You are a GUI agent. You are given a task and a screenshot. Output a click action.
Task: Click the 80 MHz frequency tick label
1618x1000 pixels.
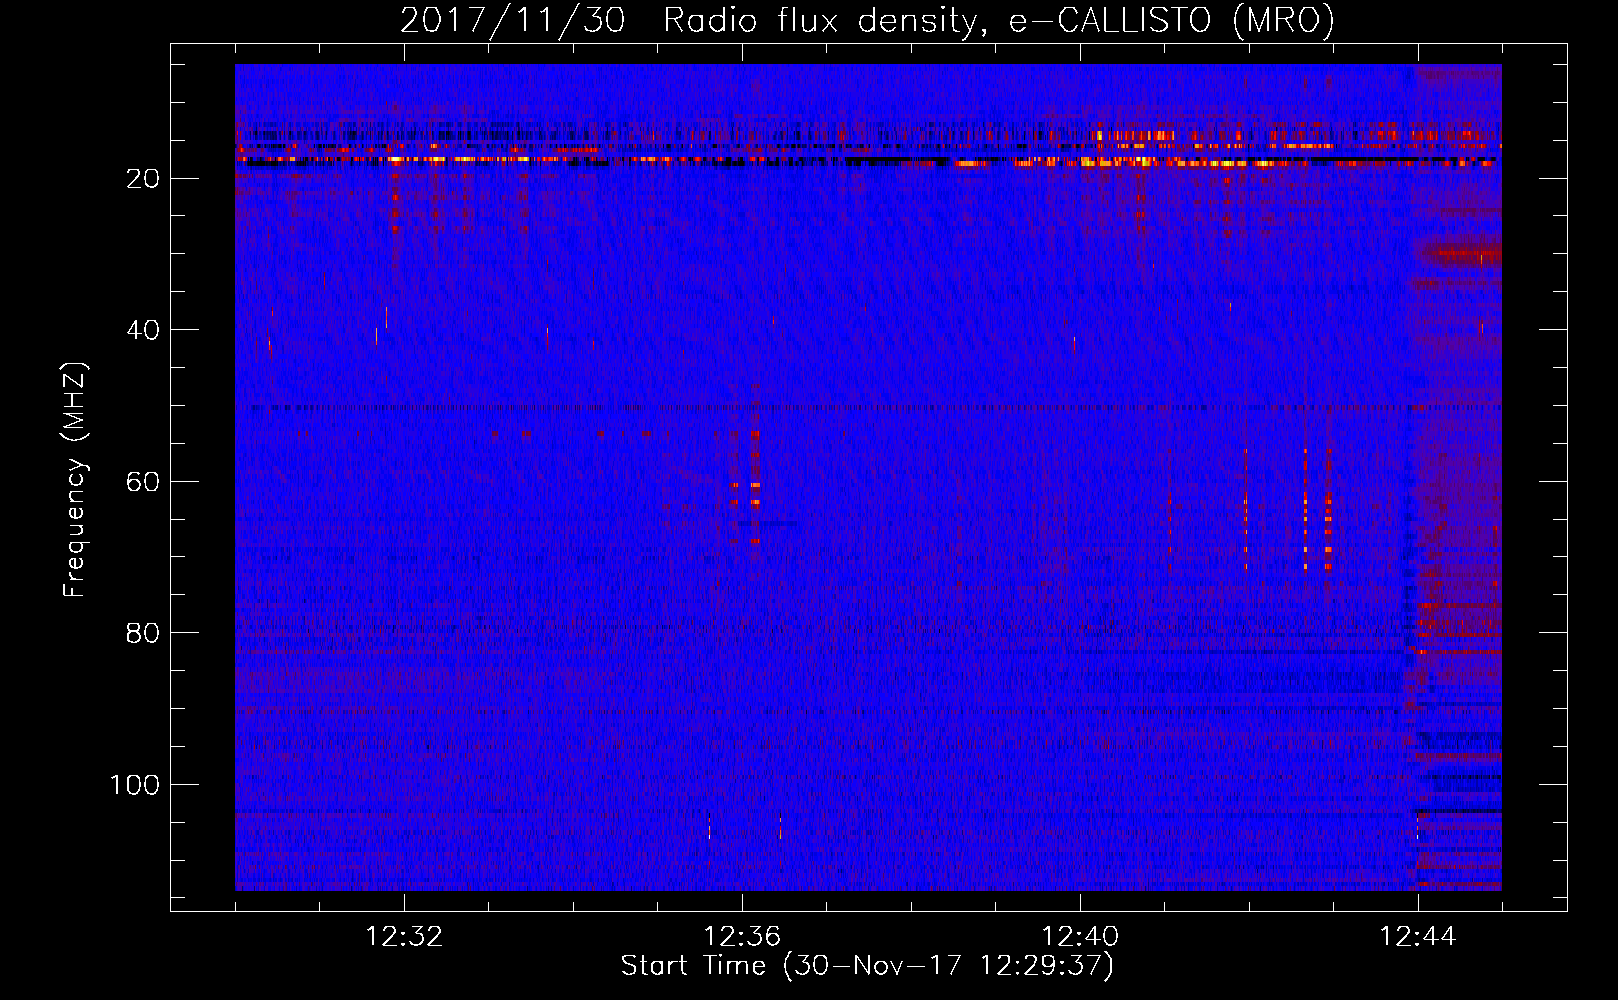click(144, 633)
